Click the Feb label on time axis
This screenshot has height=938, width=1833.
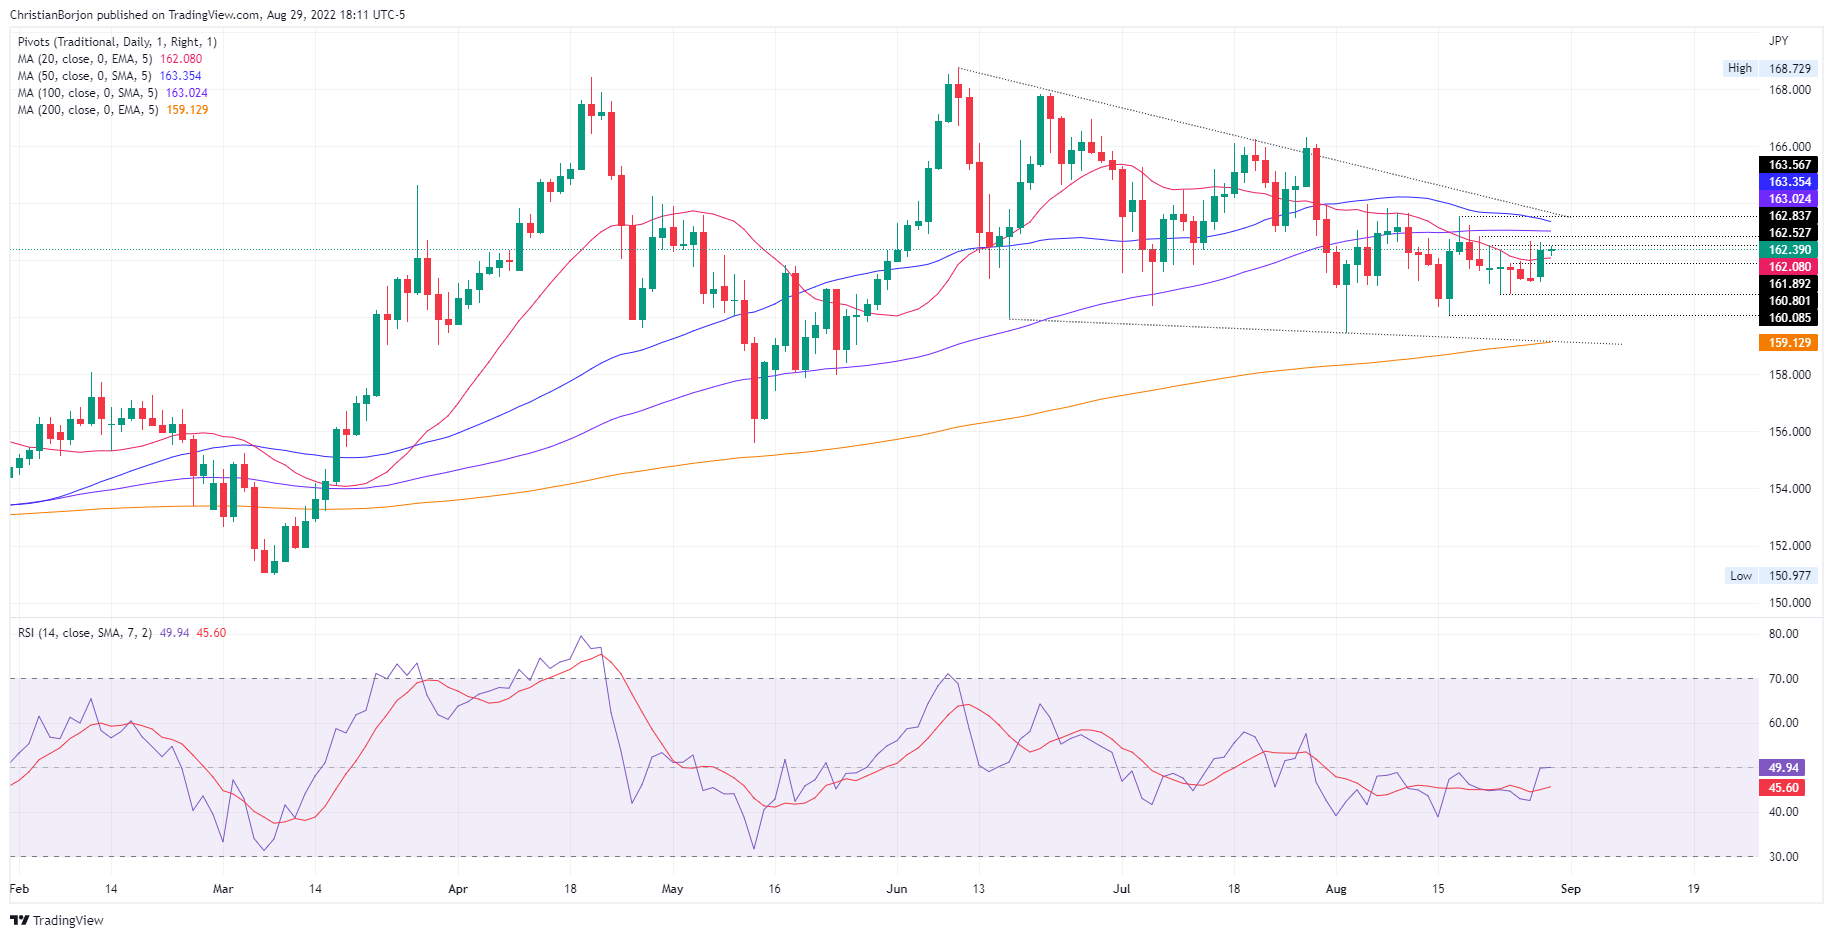click(x=19, y=889)
